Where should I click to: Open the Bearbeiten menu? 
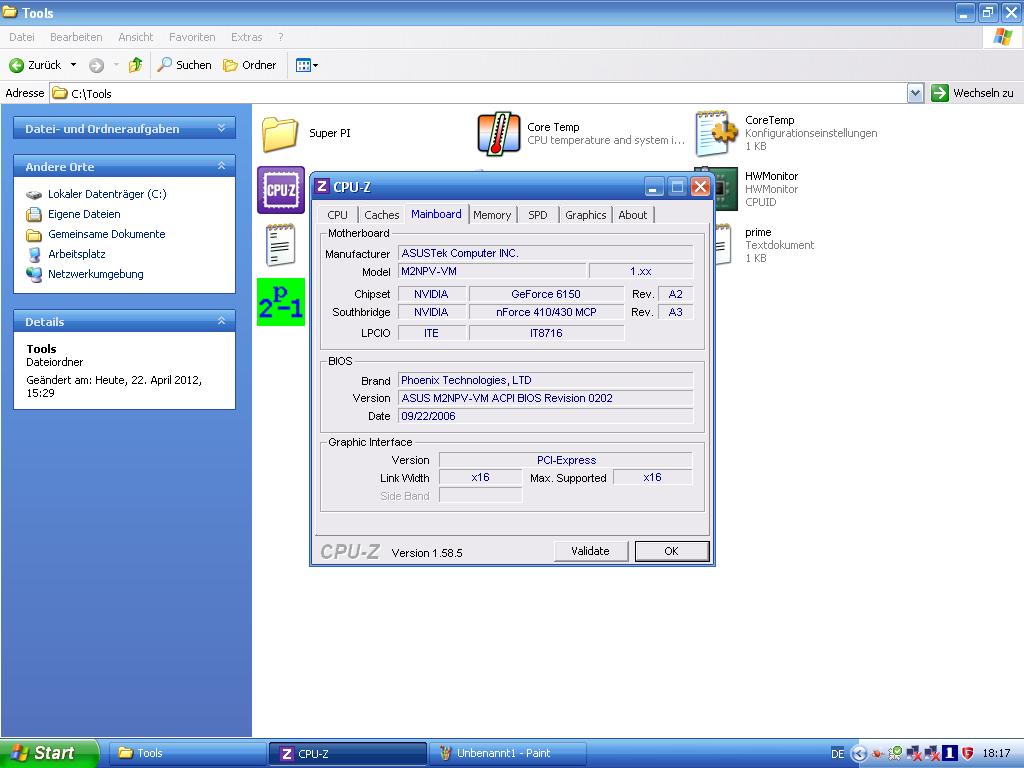[76, 37]
